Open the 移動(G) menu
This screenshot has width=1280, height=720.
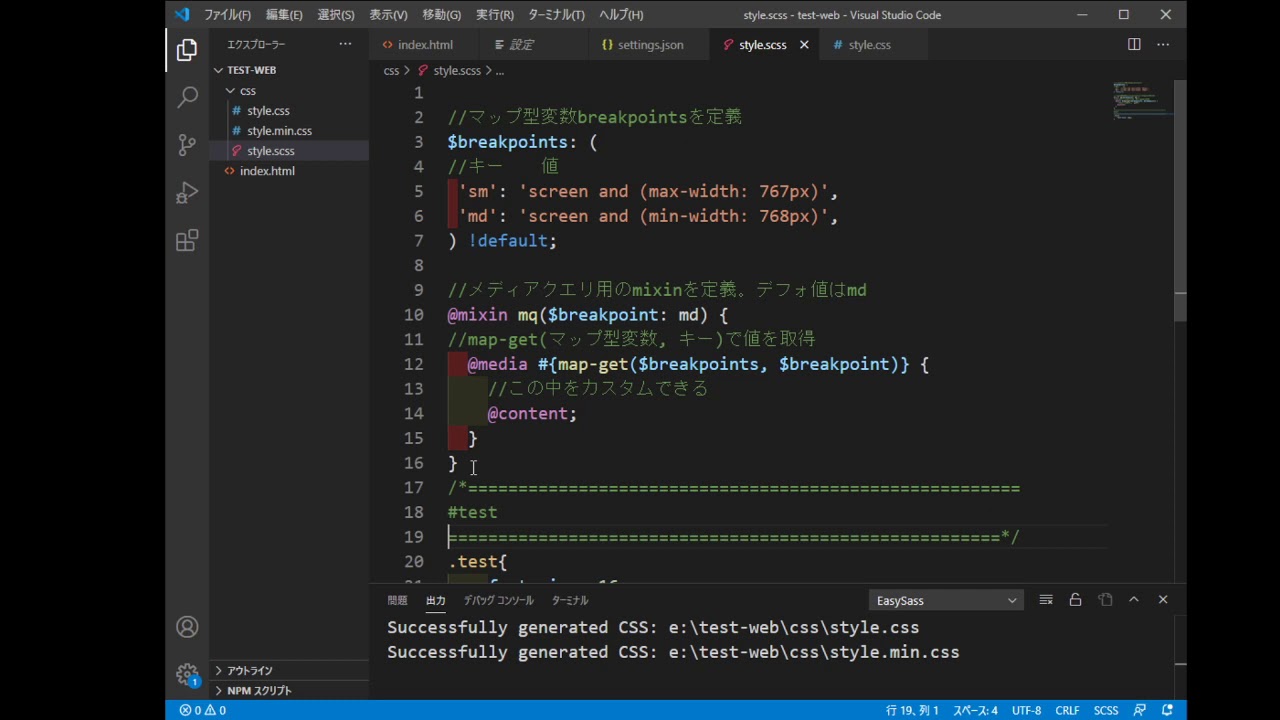pos(441,14)
